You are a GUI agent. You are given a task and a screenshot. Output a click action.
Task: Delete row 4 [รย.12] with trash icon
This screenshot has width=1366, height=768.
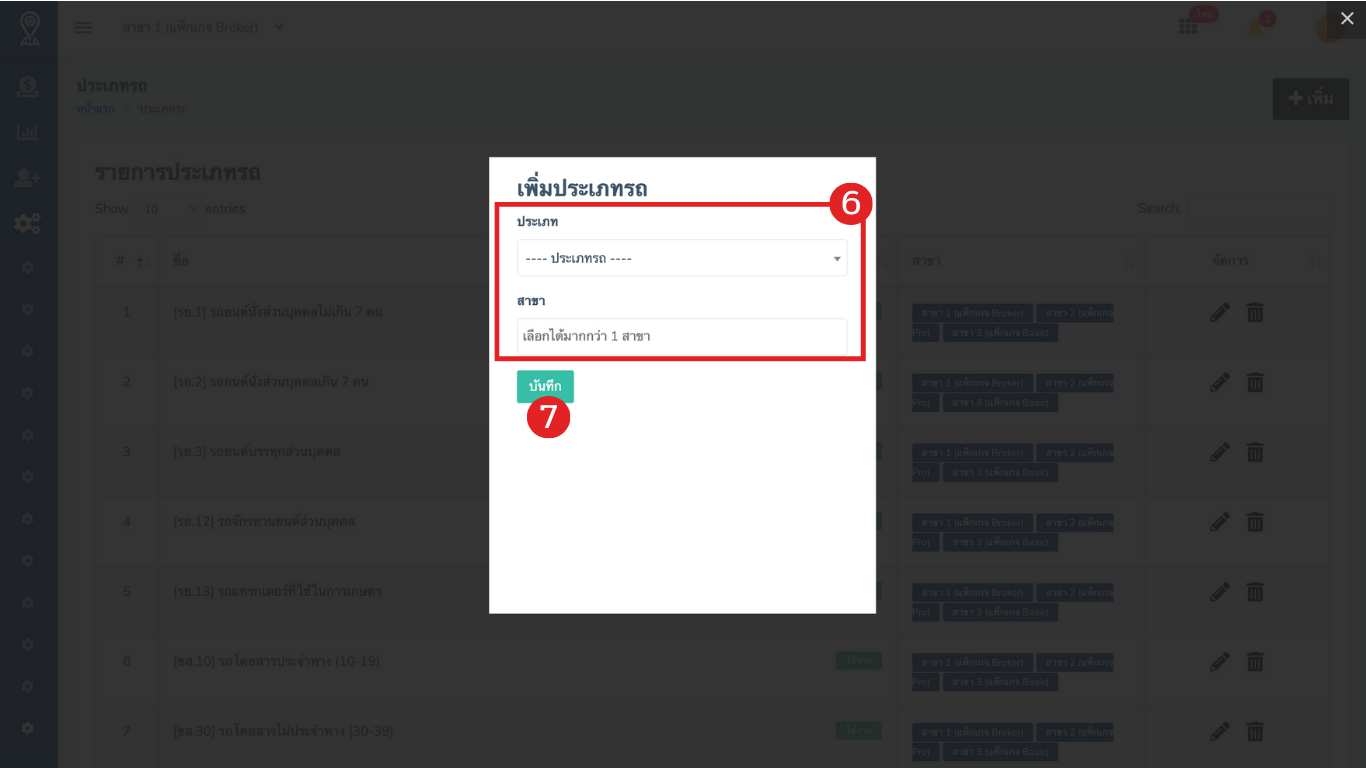(x=1255, y=522)
